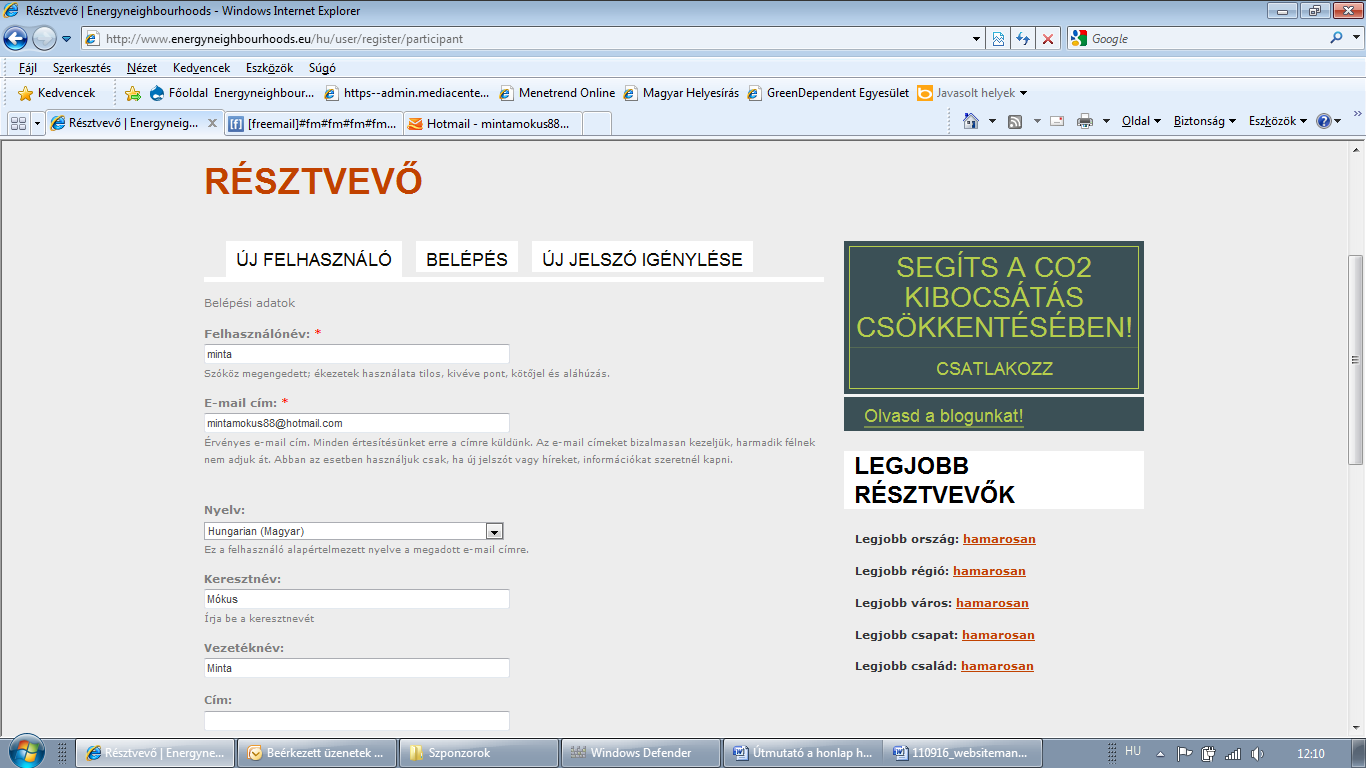Refresh the page with the Refresh icon
The width and height of the screenshot is (1366, 768).
[1023, 39]
